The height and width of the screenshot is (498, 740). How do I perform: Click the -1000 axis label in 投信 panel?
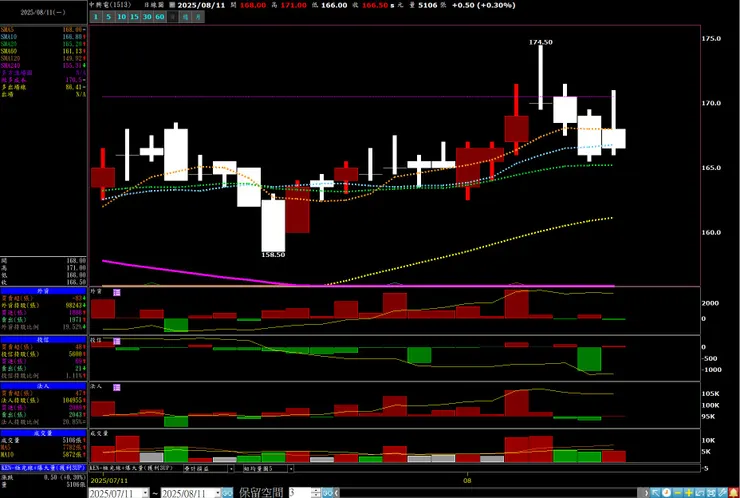pyautogui.click(x=711, y=370)
